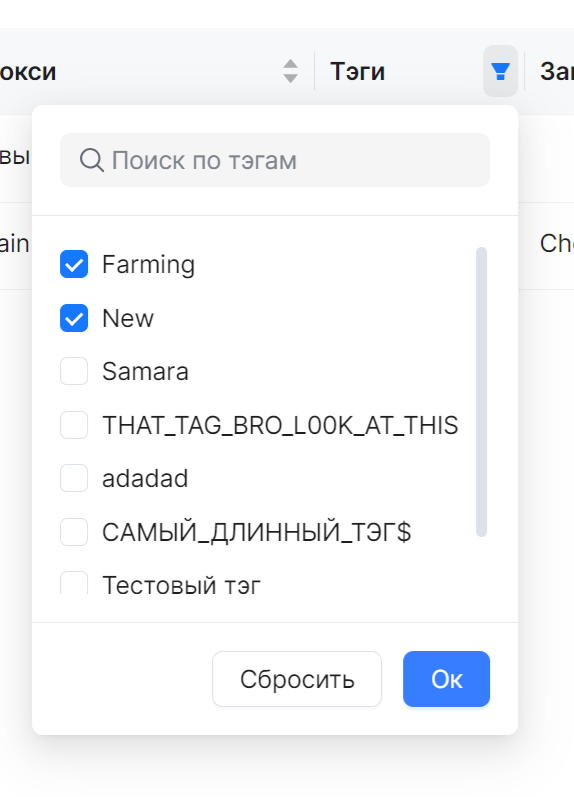Click the blue filter funnel icon
This screenshot has height=797, width=574.
click(500, 71)
